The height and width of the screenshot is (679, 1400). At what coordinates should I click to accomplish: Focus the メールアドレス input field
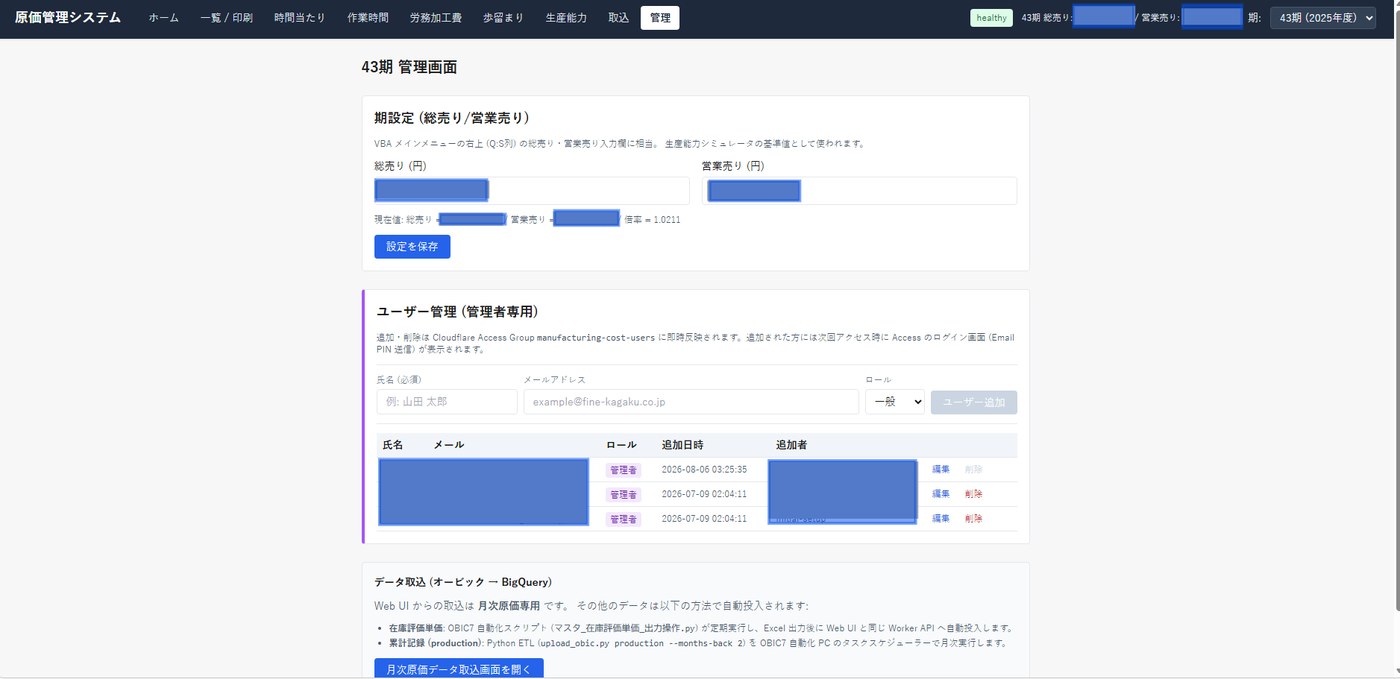[x=691, y=402]
